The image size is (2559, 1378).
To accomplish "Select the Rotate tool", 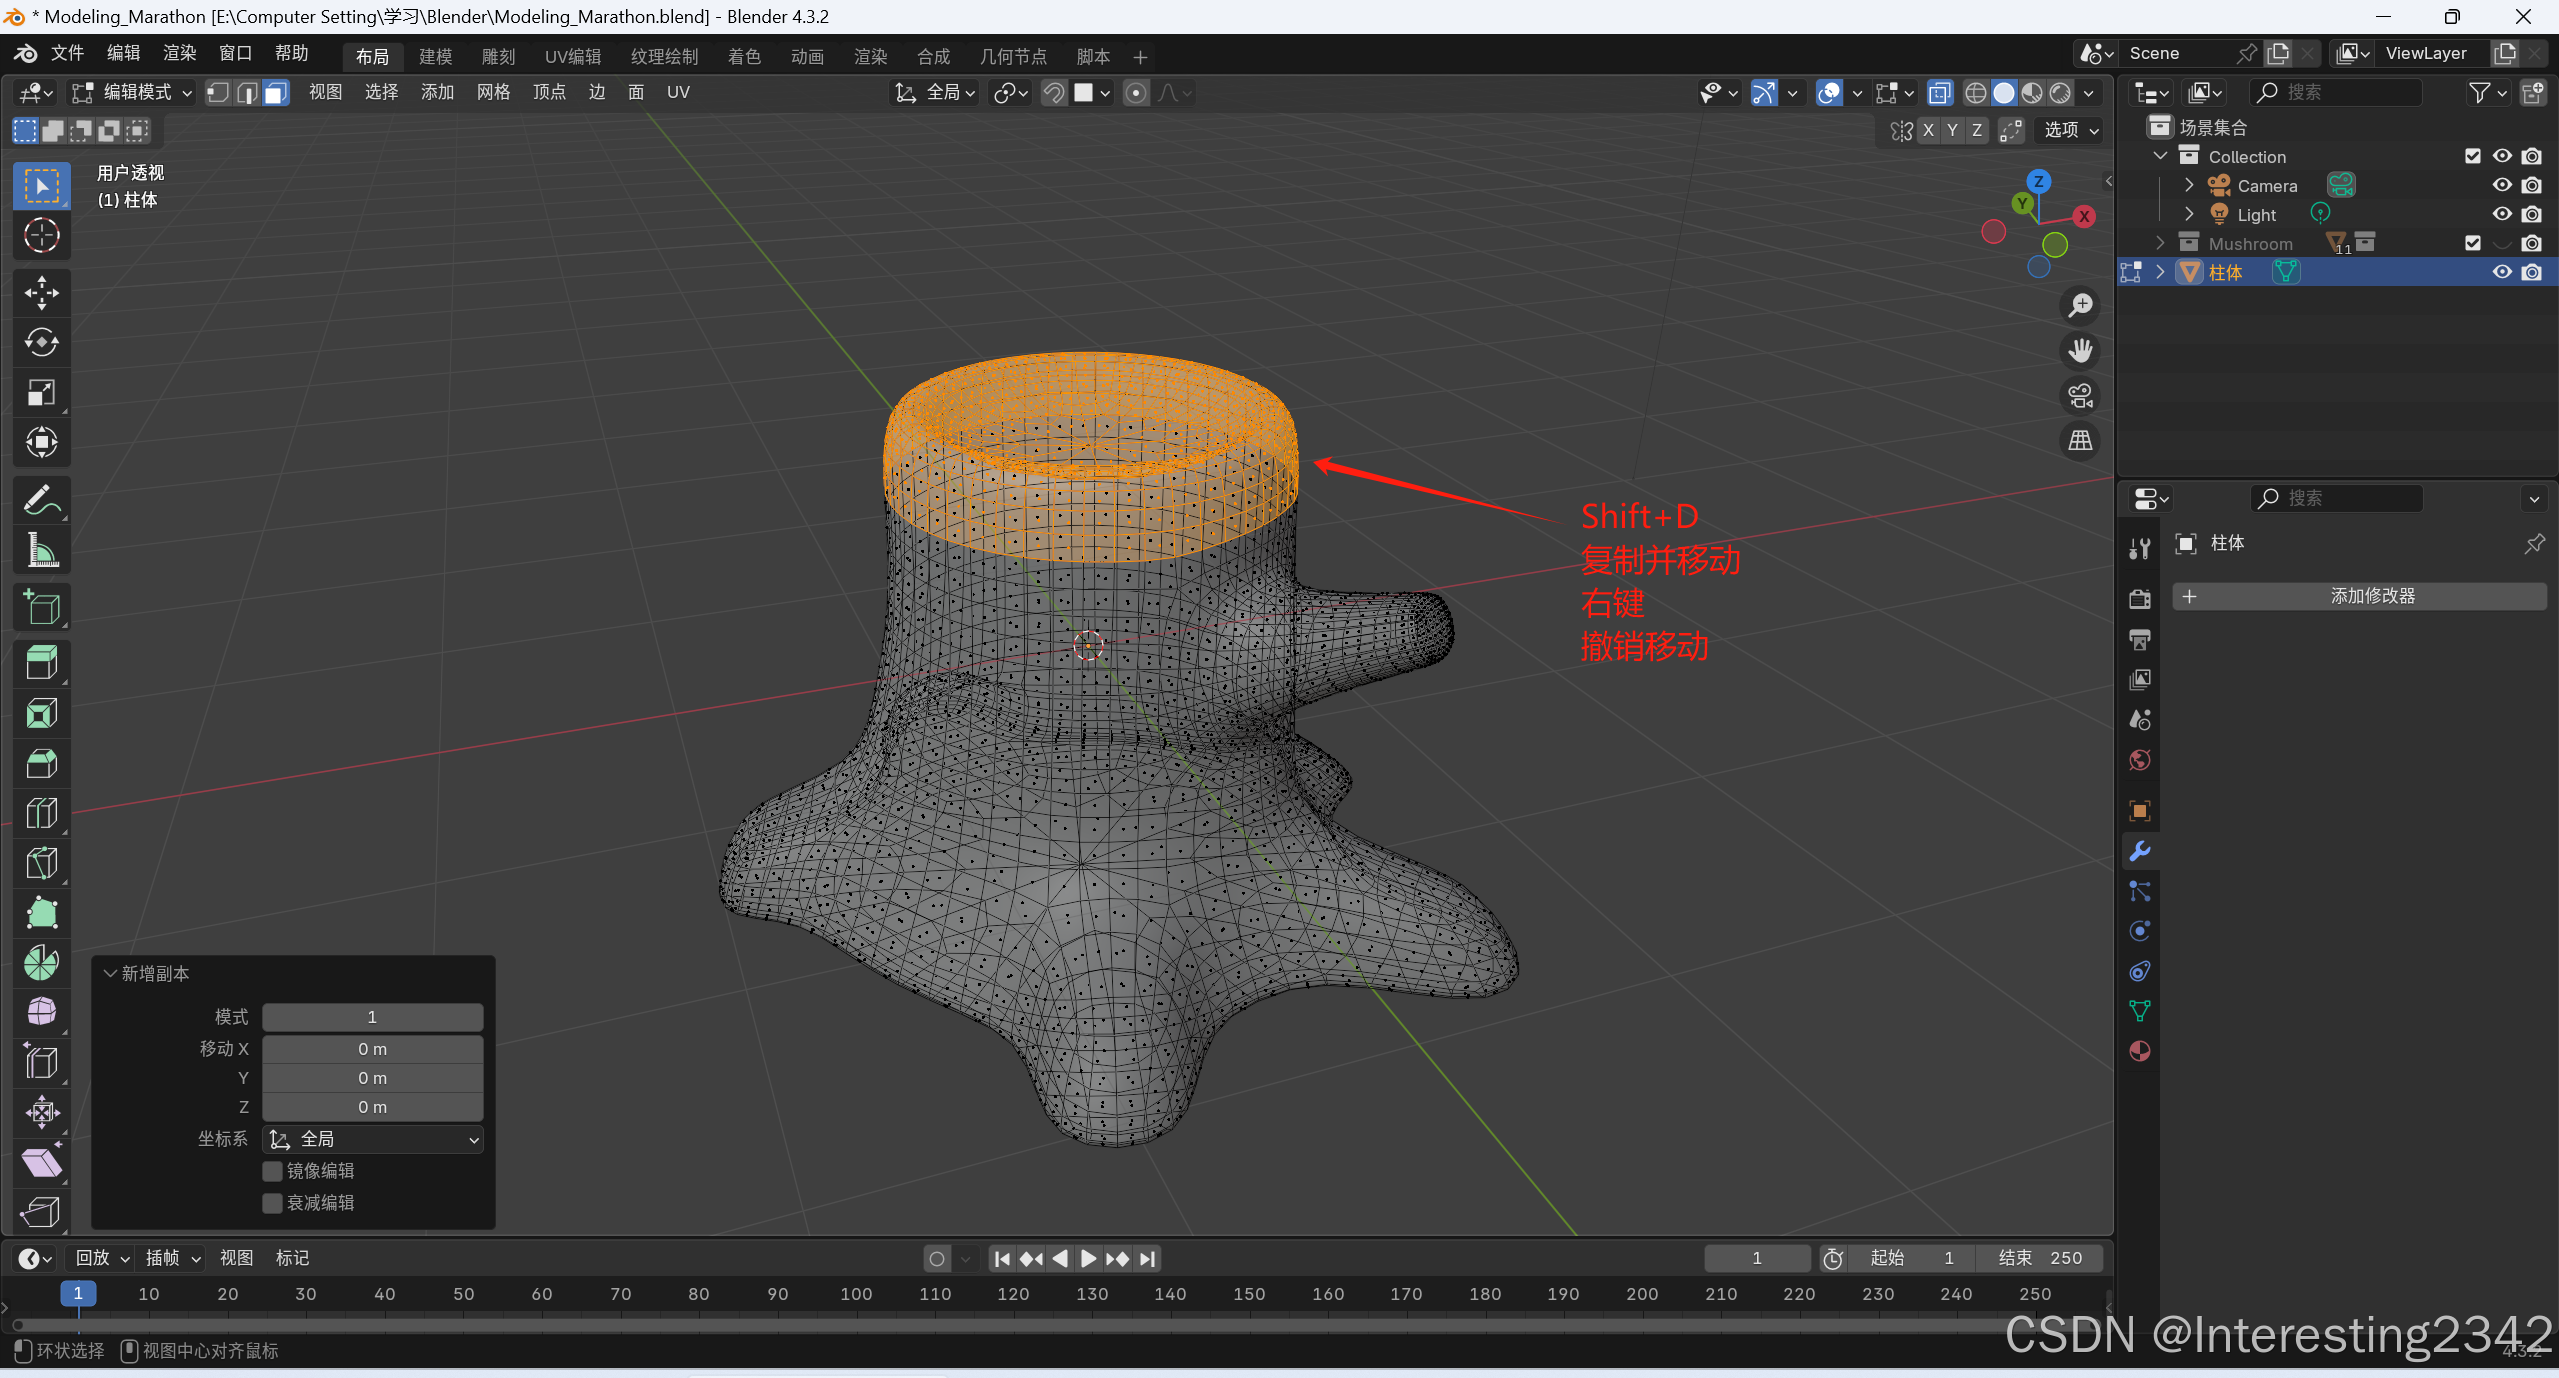I will point(41,342).
